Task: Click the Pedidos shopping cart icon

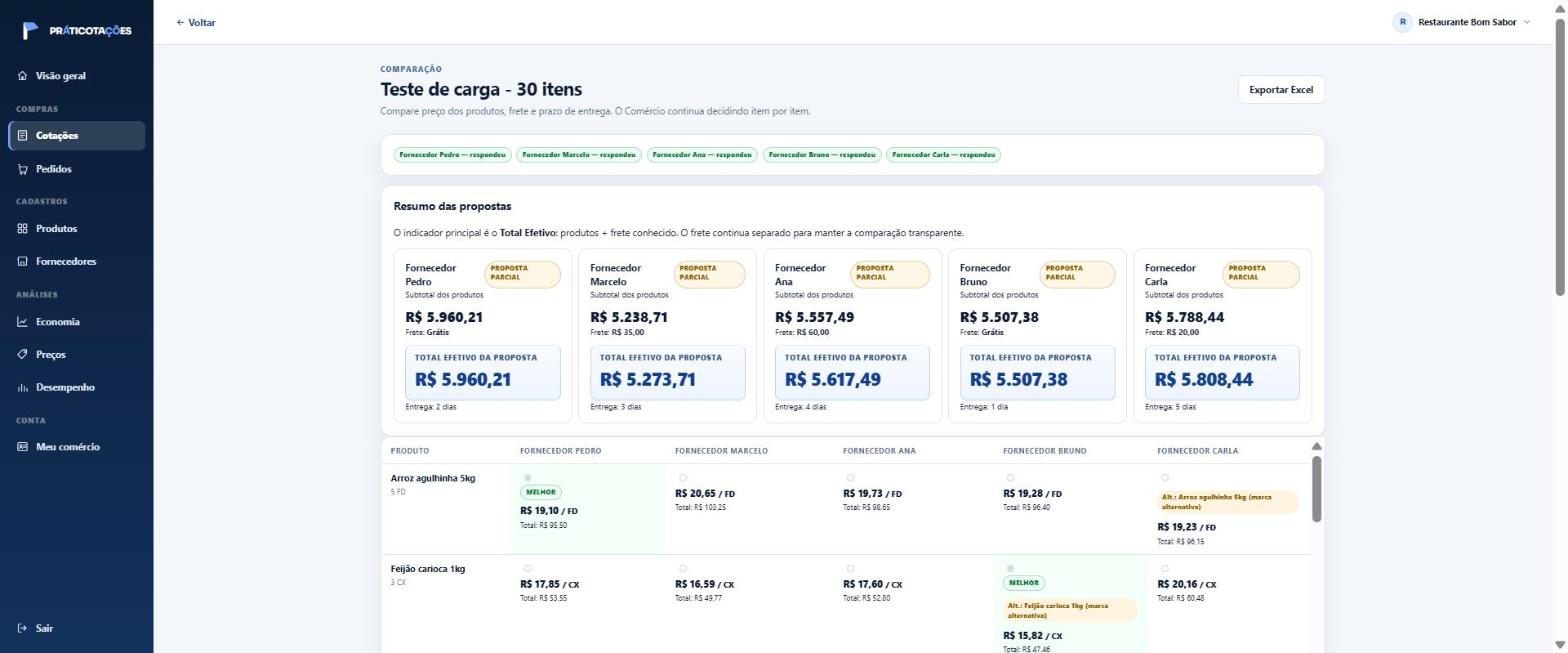Action: (22, 169)
